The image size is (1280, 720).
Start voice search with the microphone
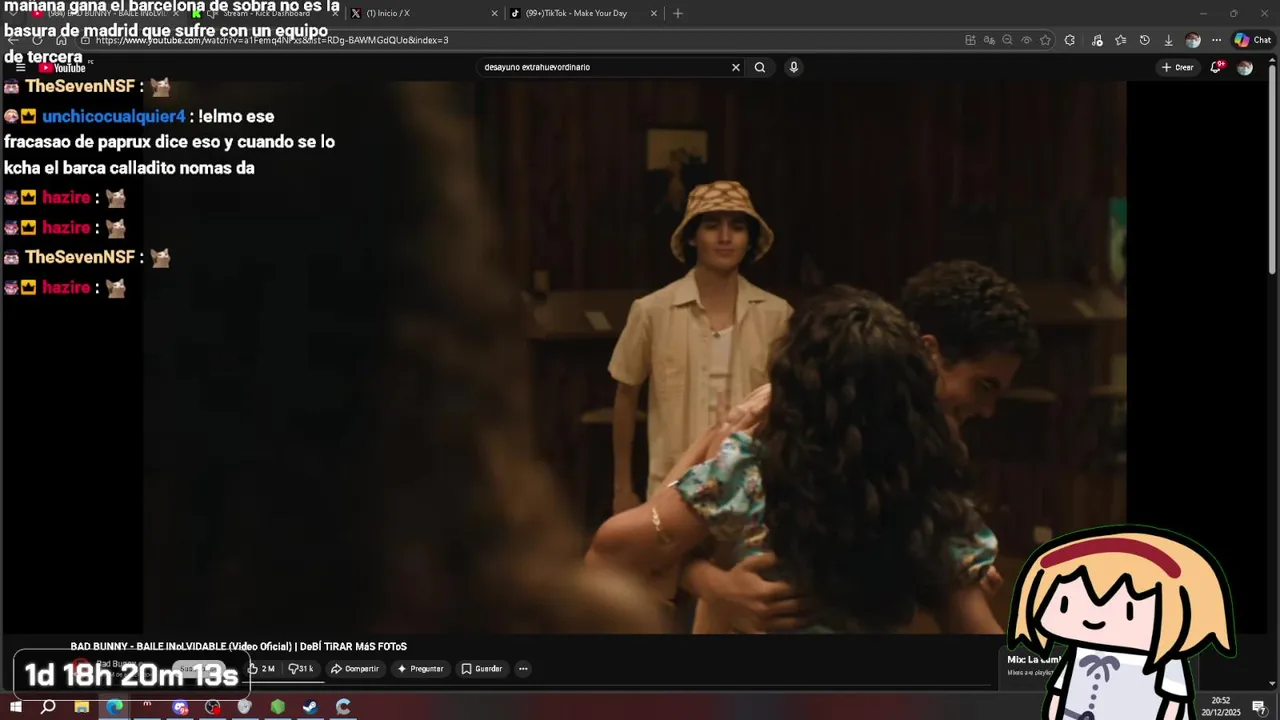[x=794, y=67]
